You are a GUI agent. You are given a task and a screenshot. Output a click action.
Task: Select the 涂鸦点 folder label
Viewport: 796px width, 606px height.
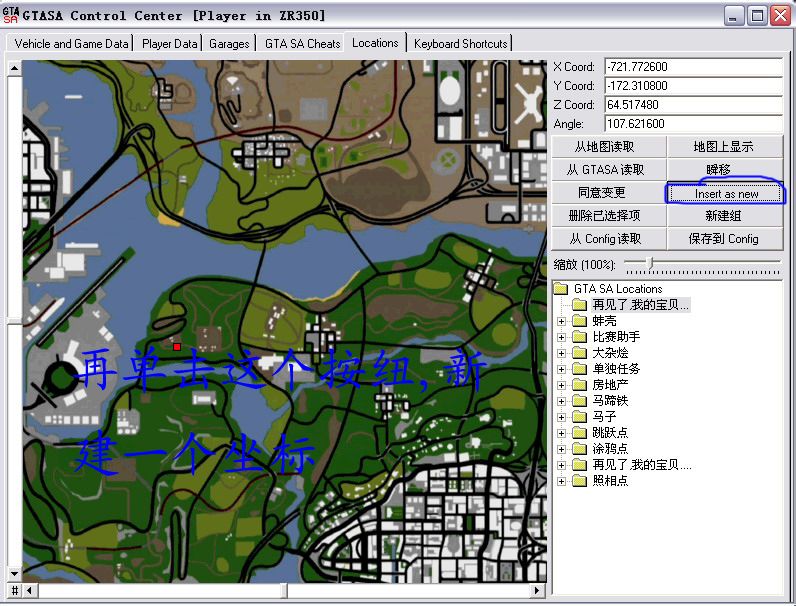tap(610, 449)
